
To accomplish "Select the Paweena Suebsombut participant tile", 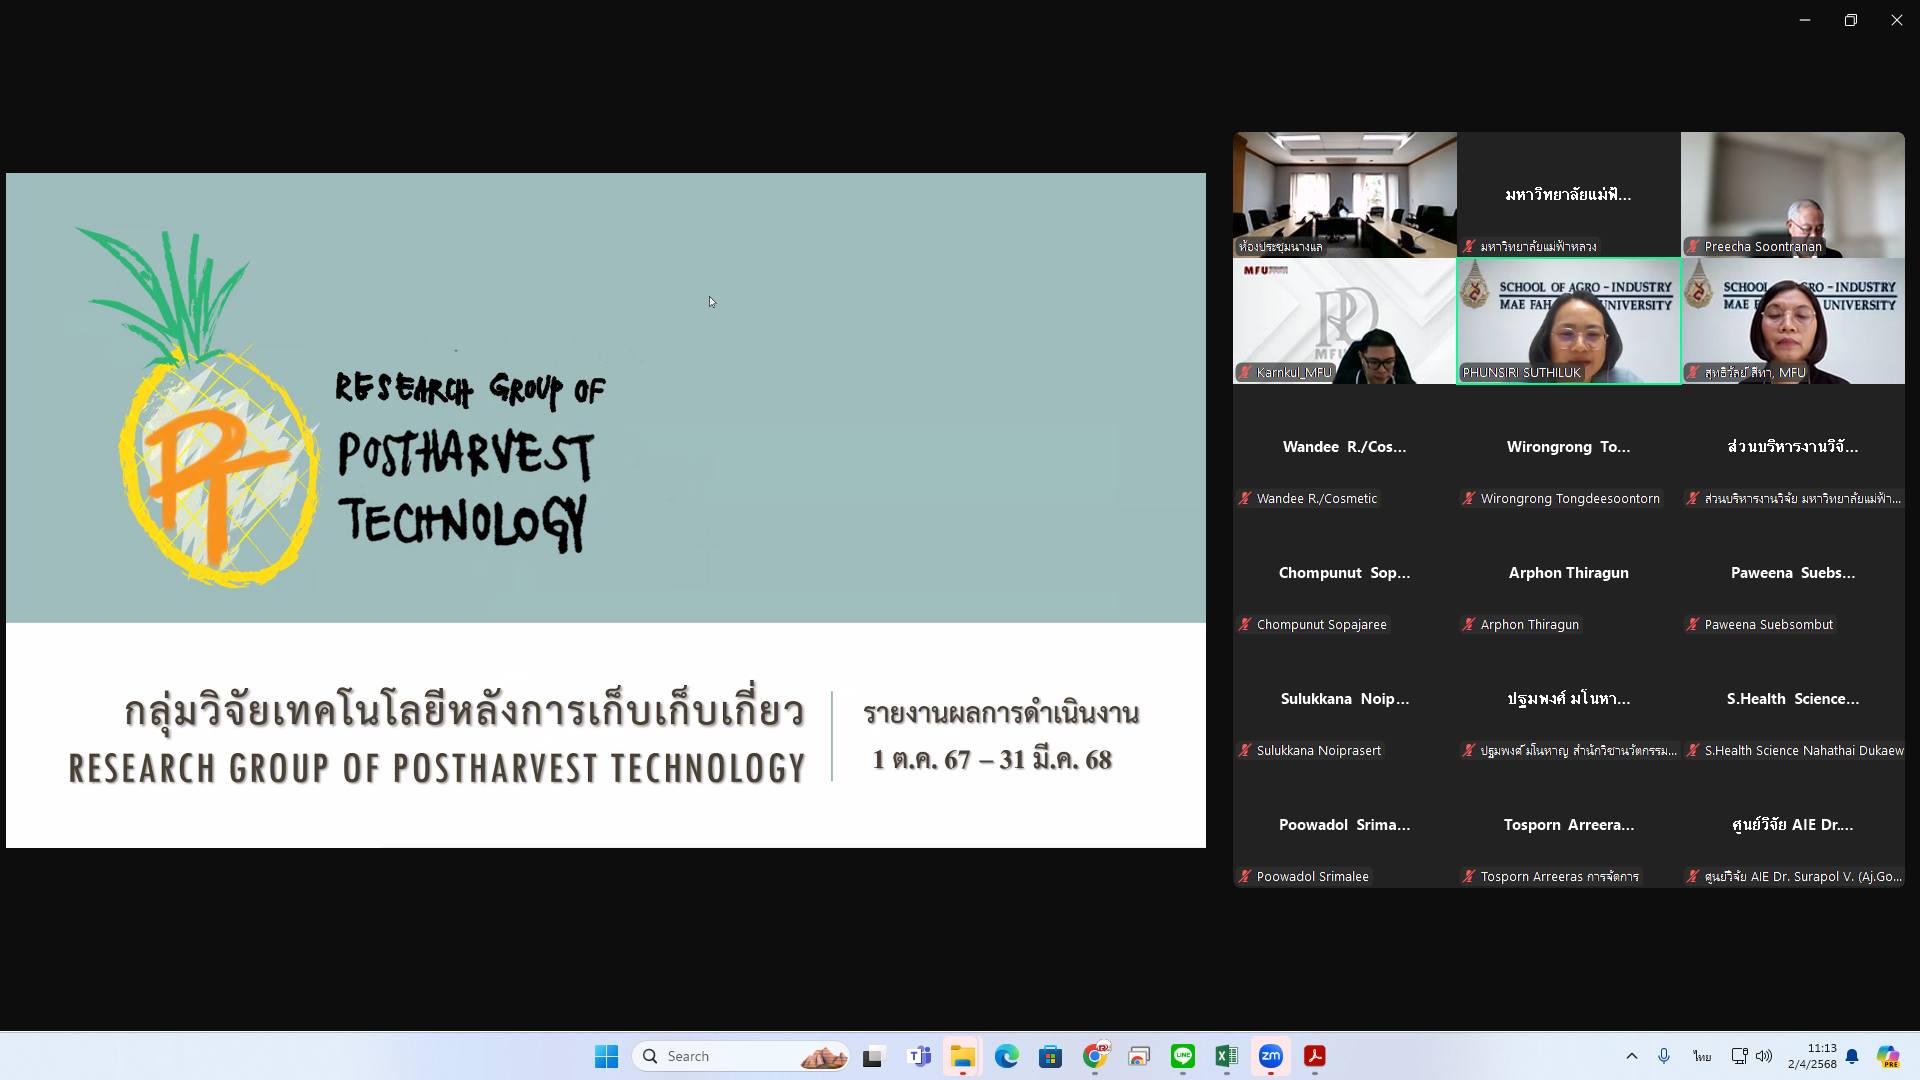I will pos(1793,573).
